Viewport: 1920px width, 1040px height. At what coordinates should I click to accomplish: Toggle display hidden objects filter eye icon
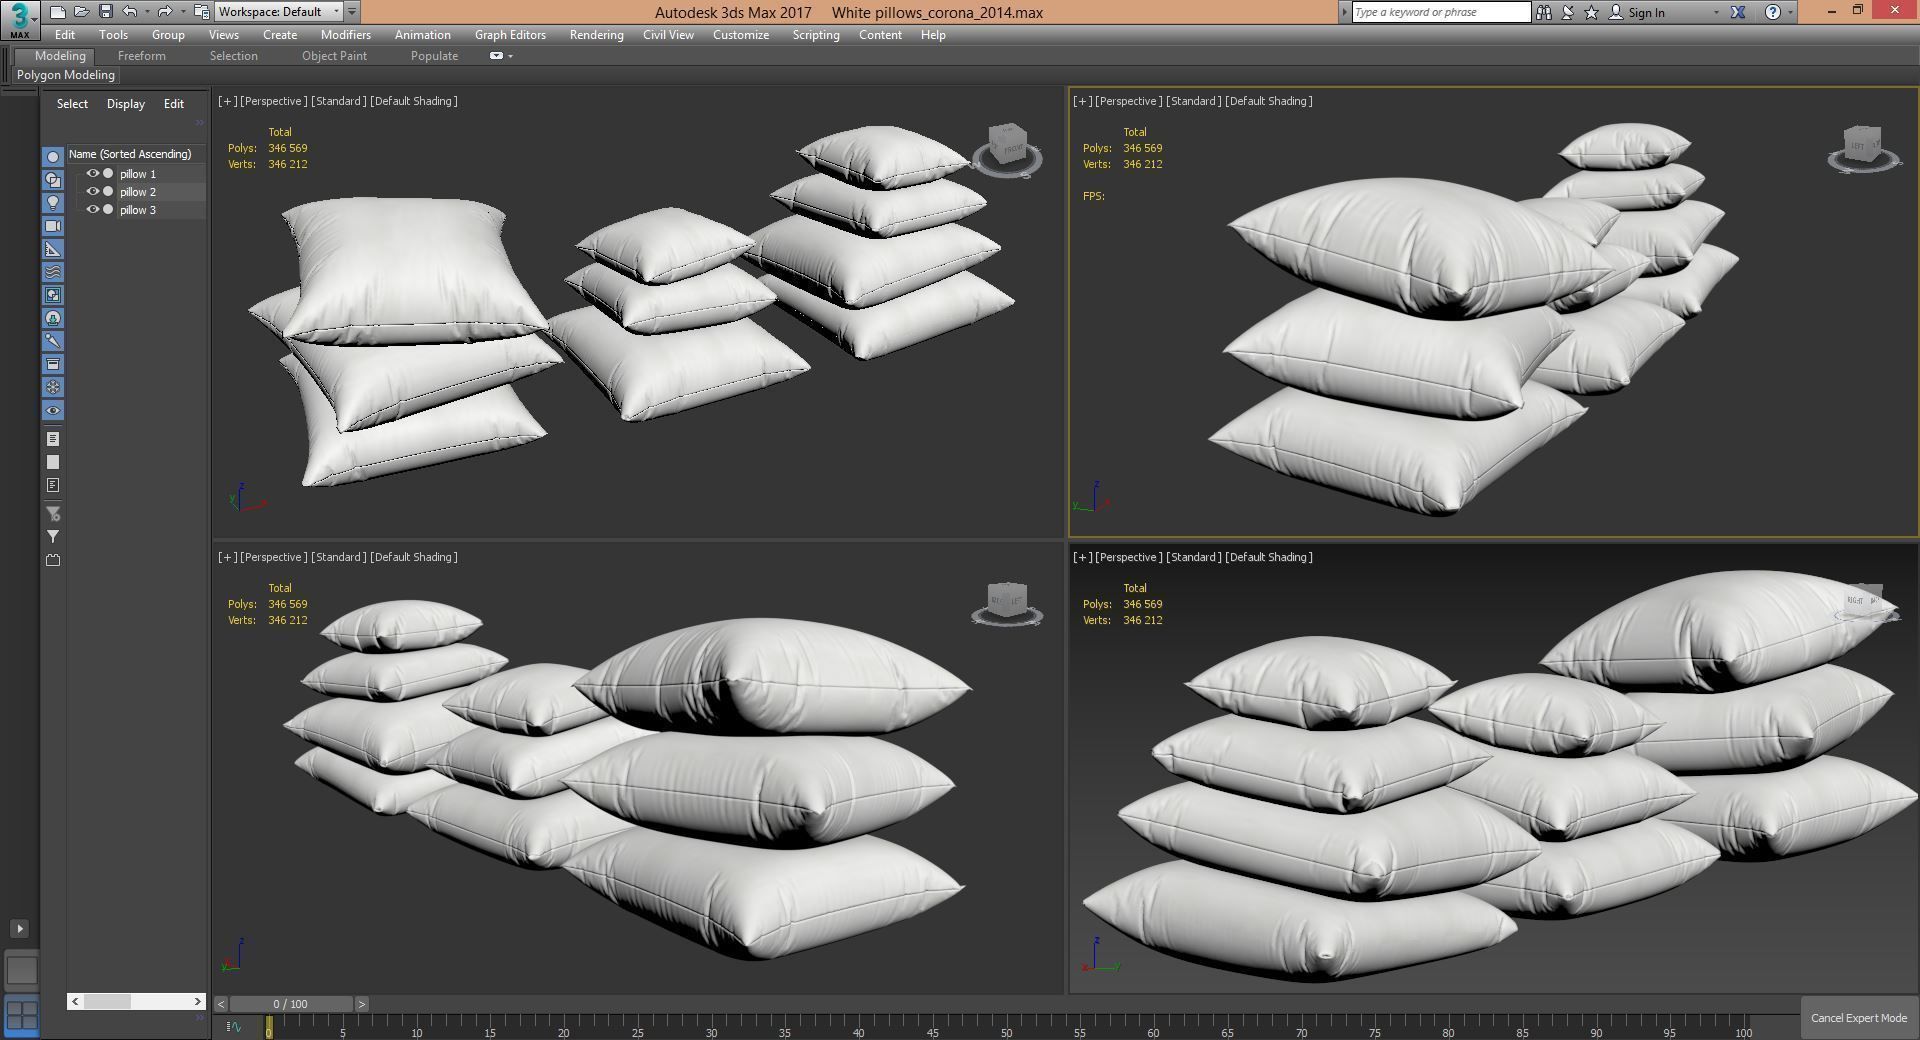(53, 411)
